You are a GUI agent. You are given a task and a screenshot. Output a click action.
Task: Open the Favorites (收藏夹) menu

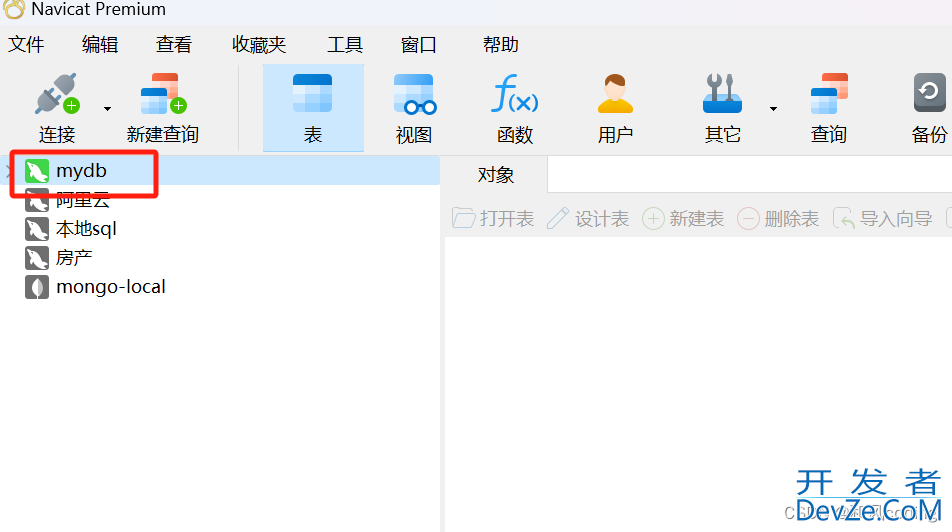[259, 44]
